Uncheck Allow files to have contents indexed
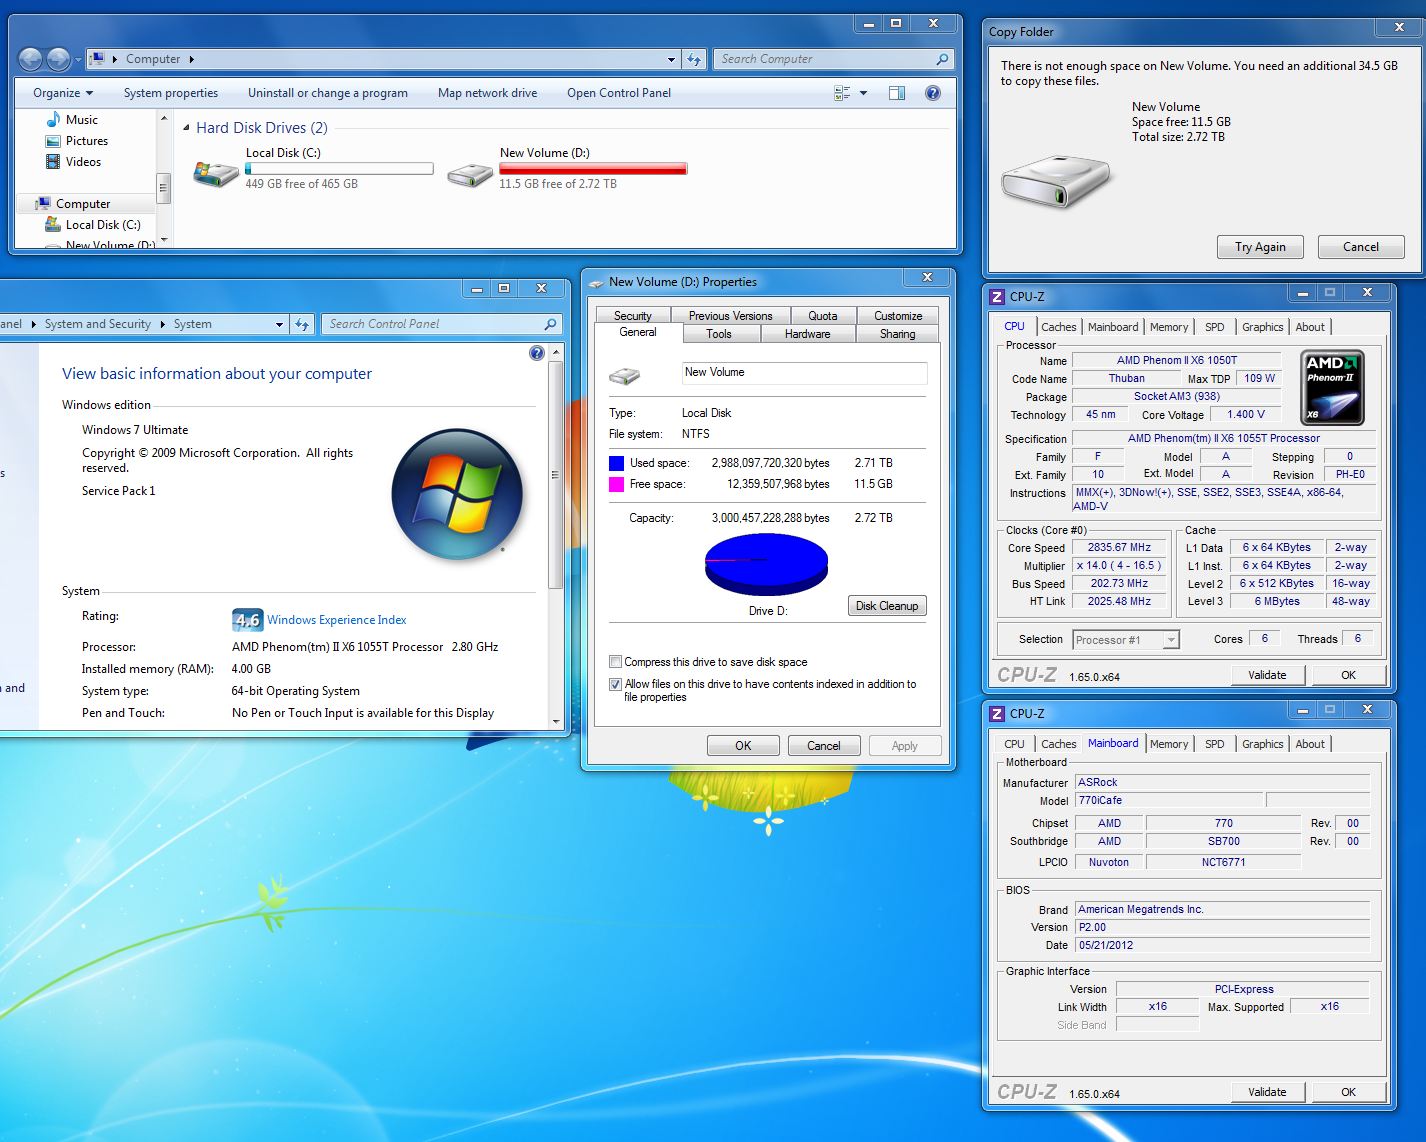This screenshot has width=1426, height=1142. pos(615,684)
